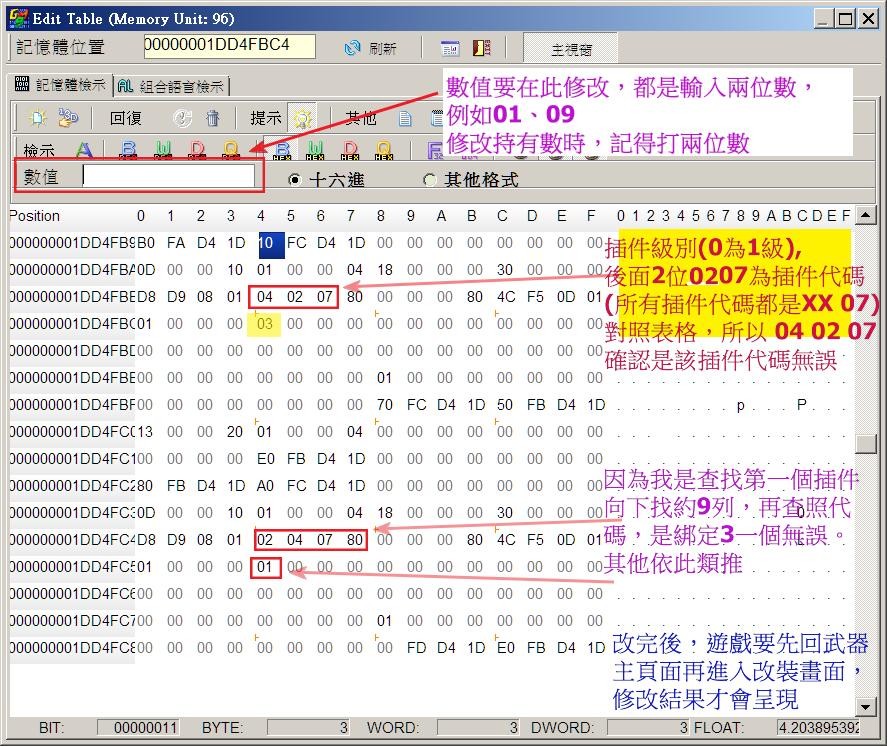This screenshot has width=887, height=746.
Task: Click the text 'A' view icon
Action: [x=85, y=150]
